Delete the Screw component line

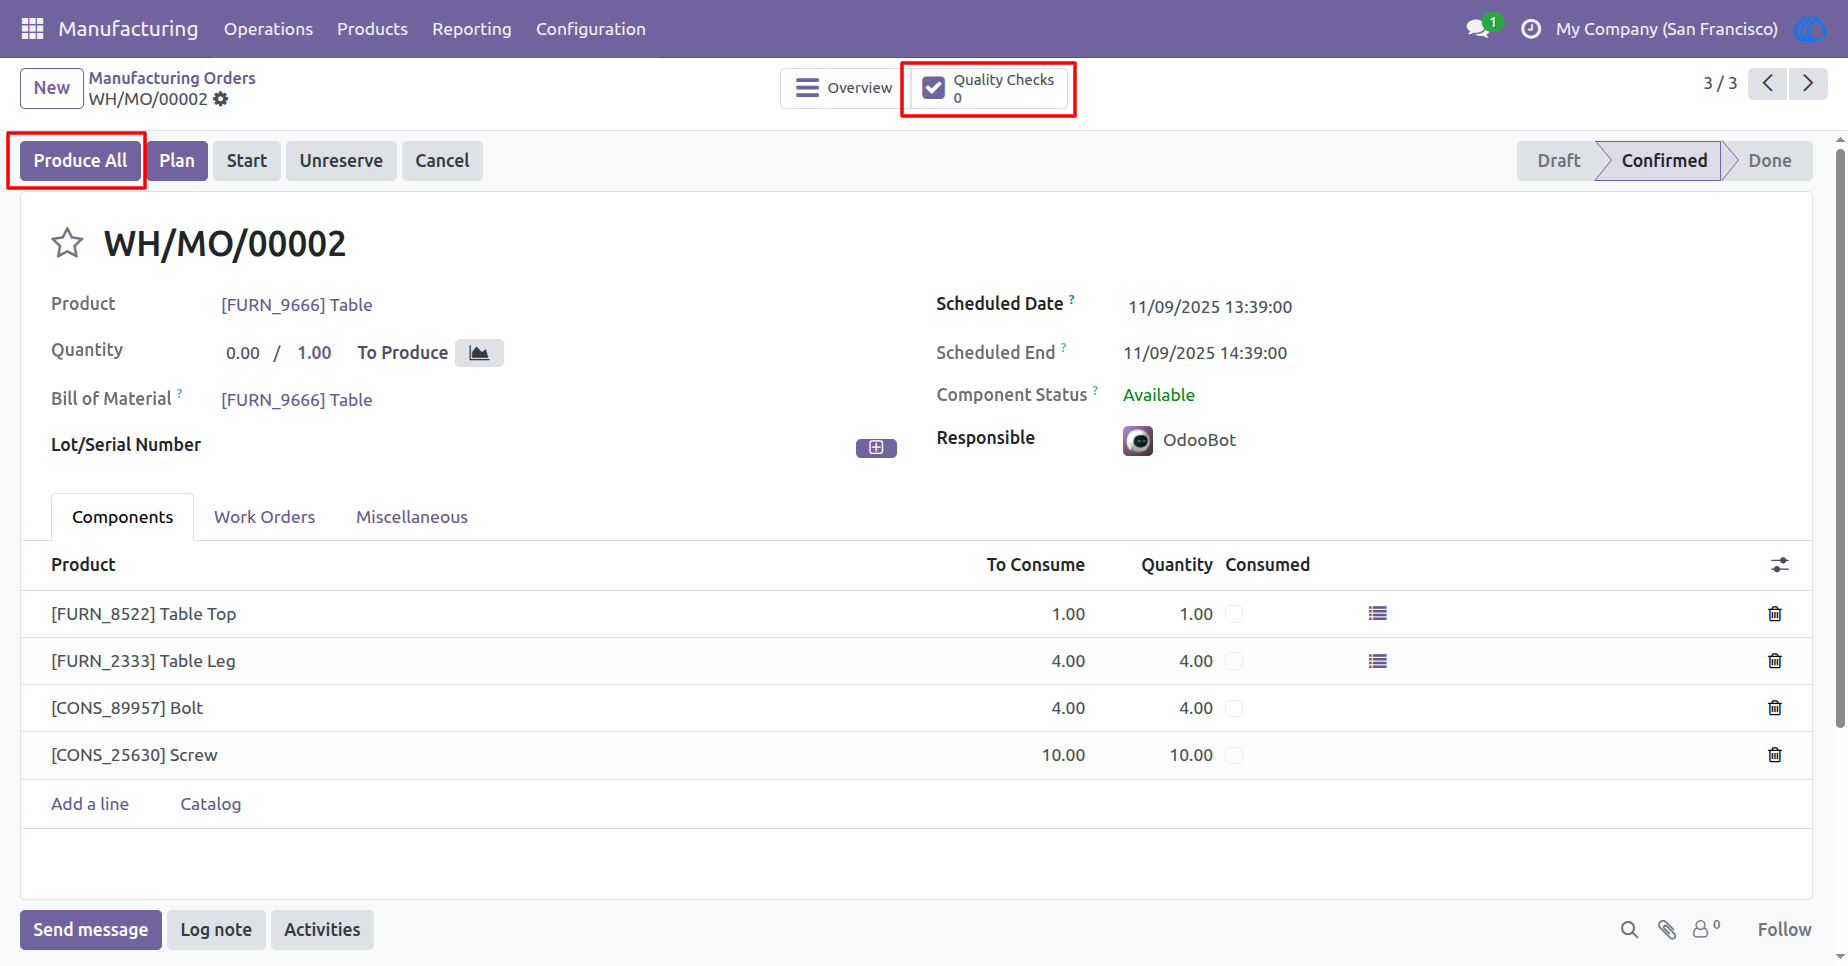pyautogui.click(x=1775, y=755)
